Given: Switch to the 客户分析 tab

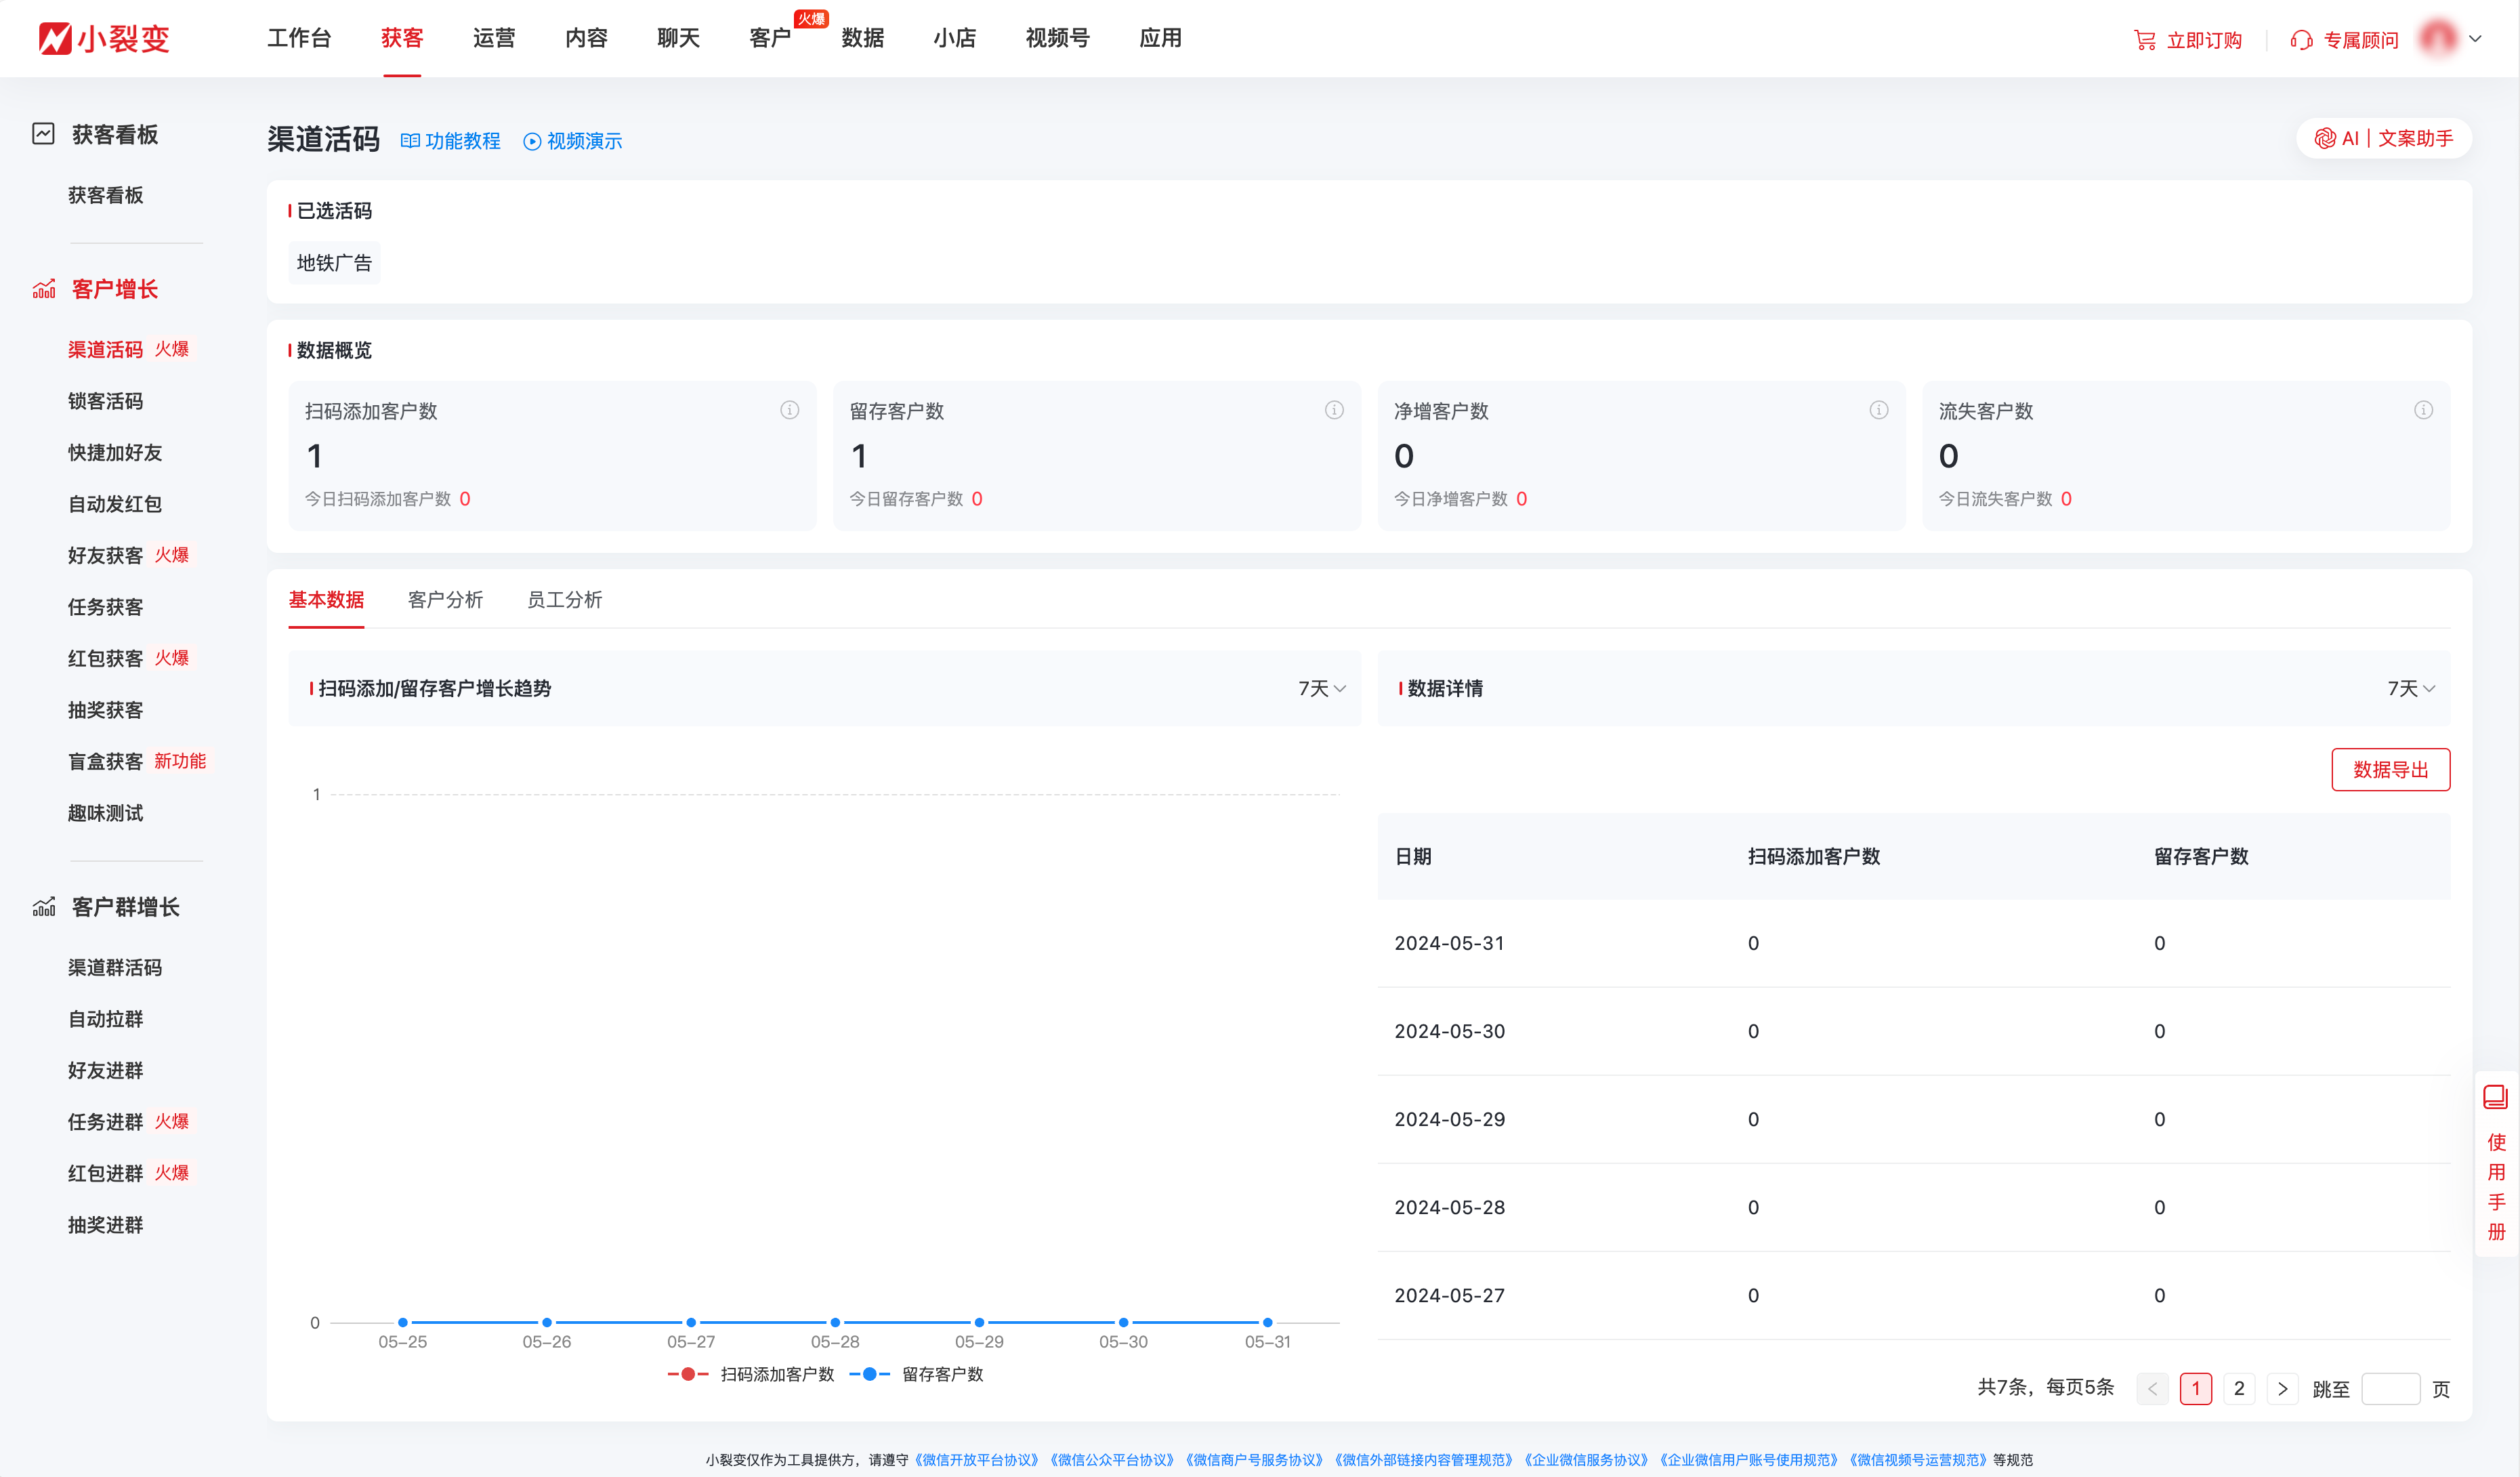Looking at the screenshot, I should coord(445,599).
